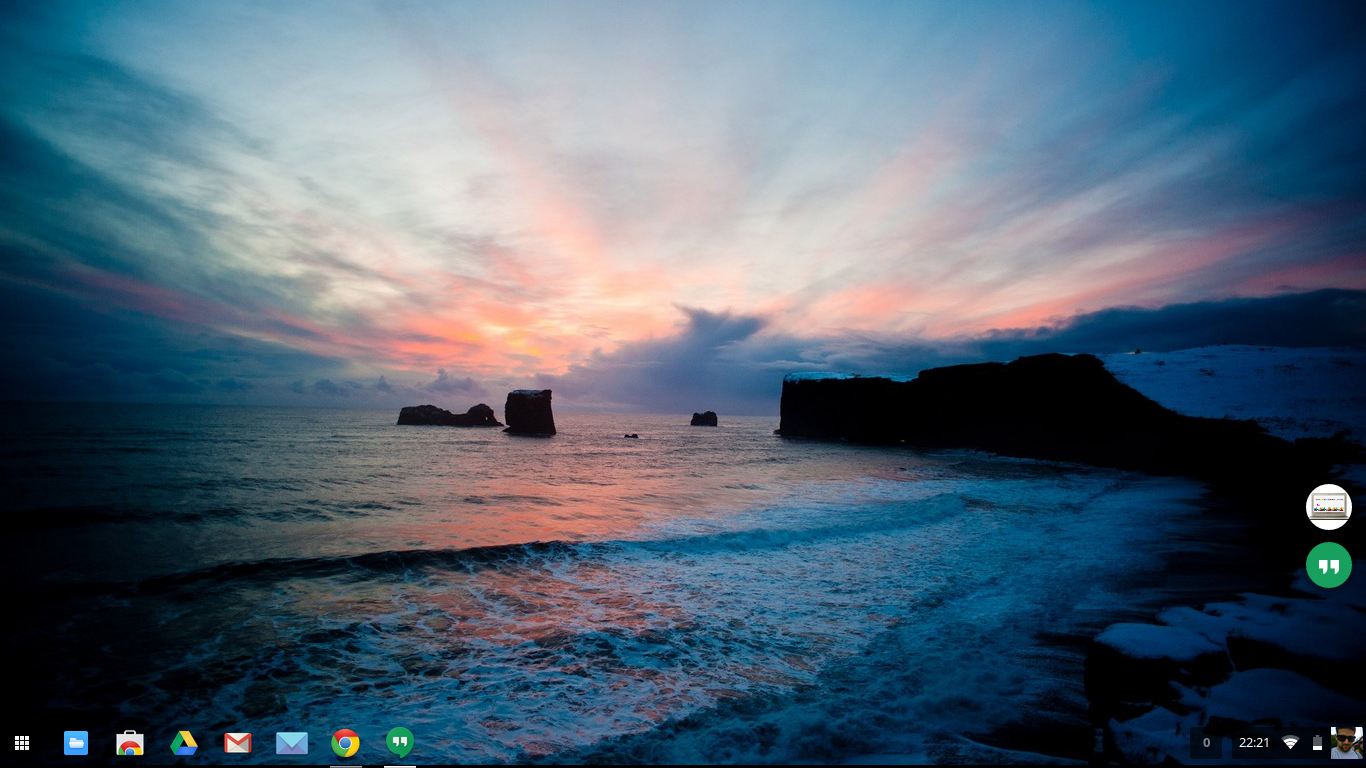Open Wi-Fi network status icon
Viewport: 1366px width, 768px height.
1290,743
